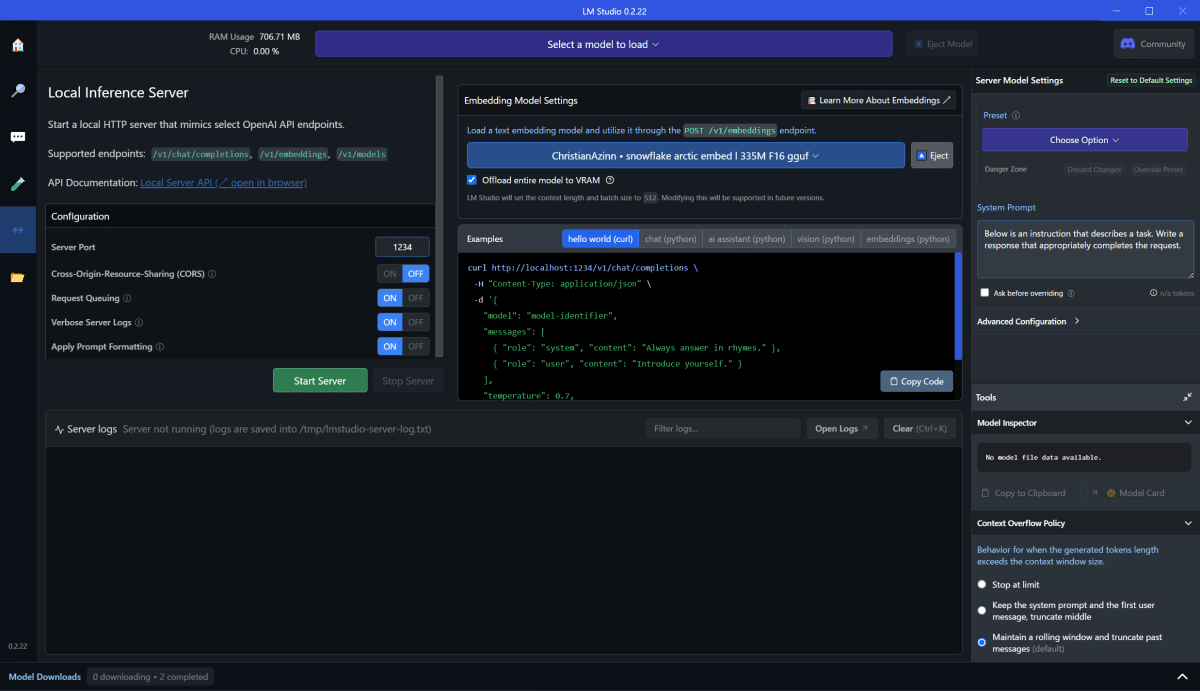This screenshot has width=1200, height=691.
Task: Switch to ai assistant (python) example tab
Action: 747,239
